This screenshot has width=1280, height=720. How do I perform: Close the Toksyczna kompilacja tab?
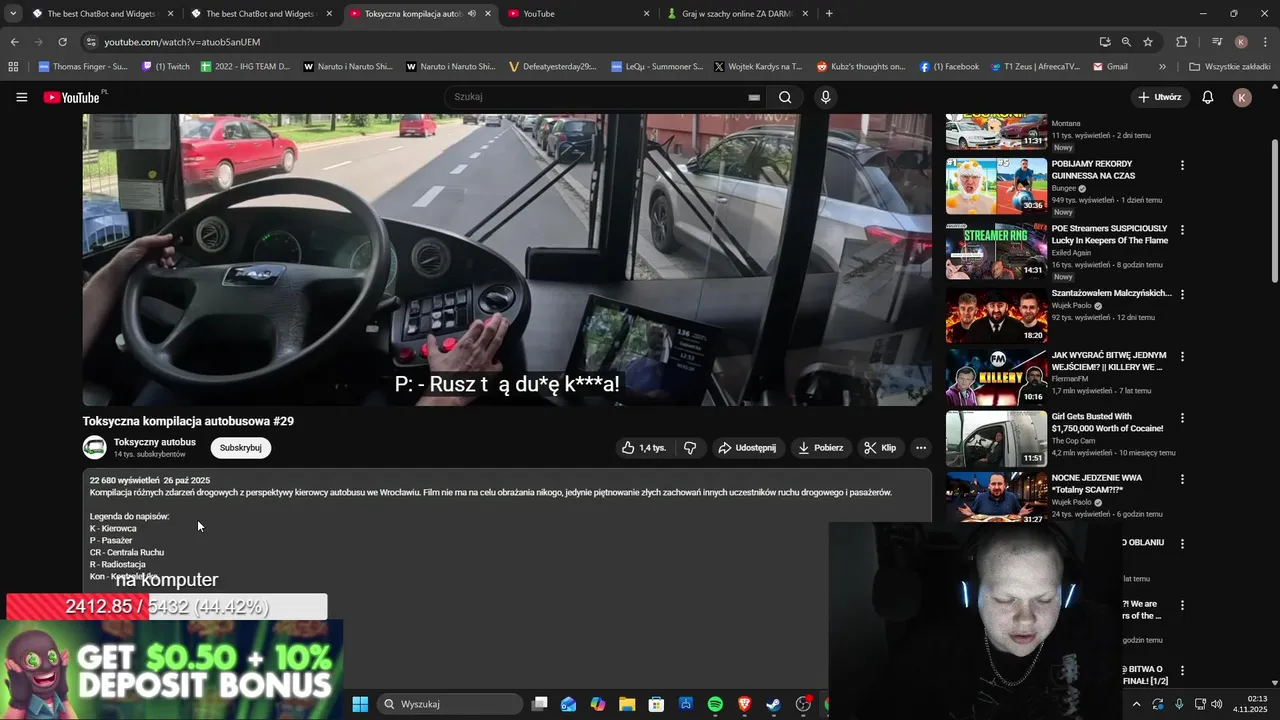pos(488,14)
